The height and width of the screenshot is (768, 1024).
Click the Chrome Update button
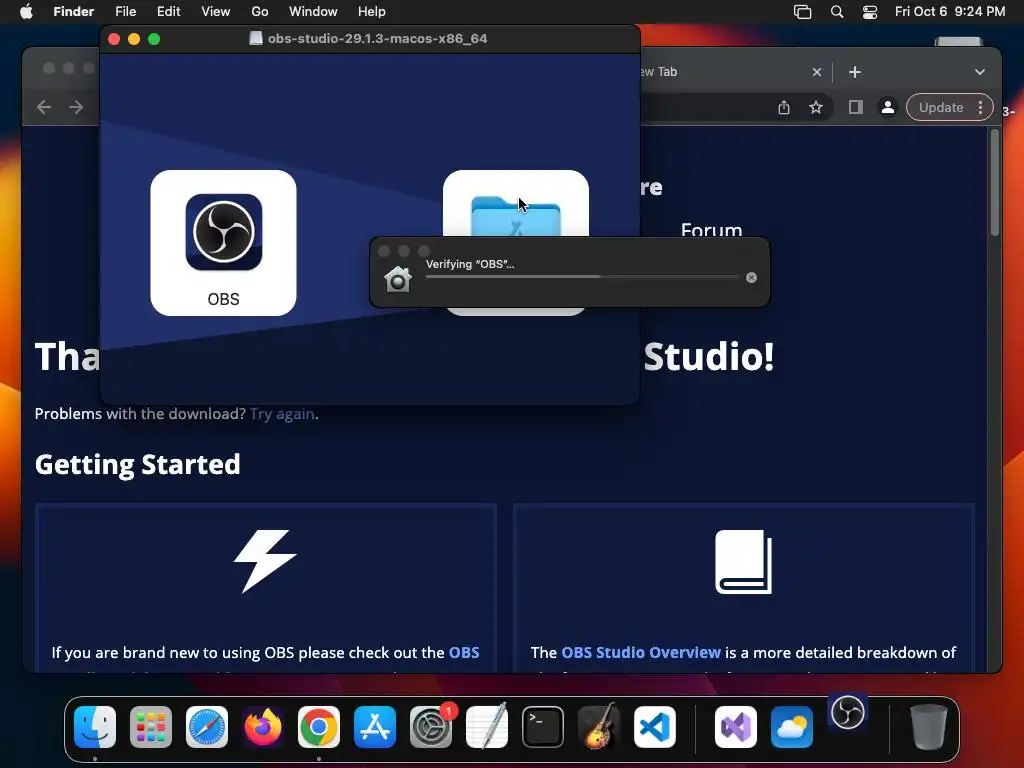point(941,107)
